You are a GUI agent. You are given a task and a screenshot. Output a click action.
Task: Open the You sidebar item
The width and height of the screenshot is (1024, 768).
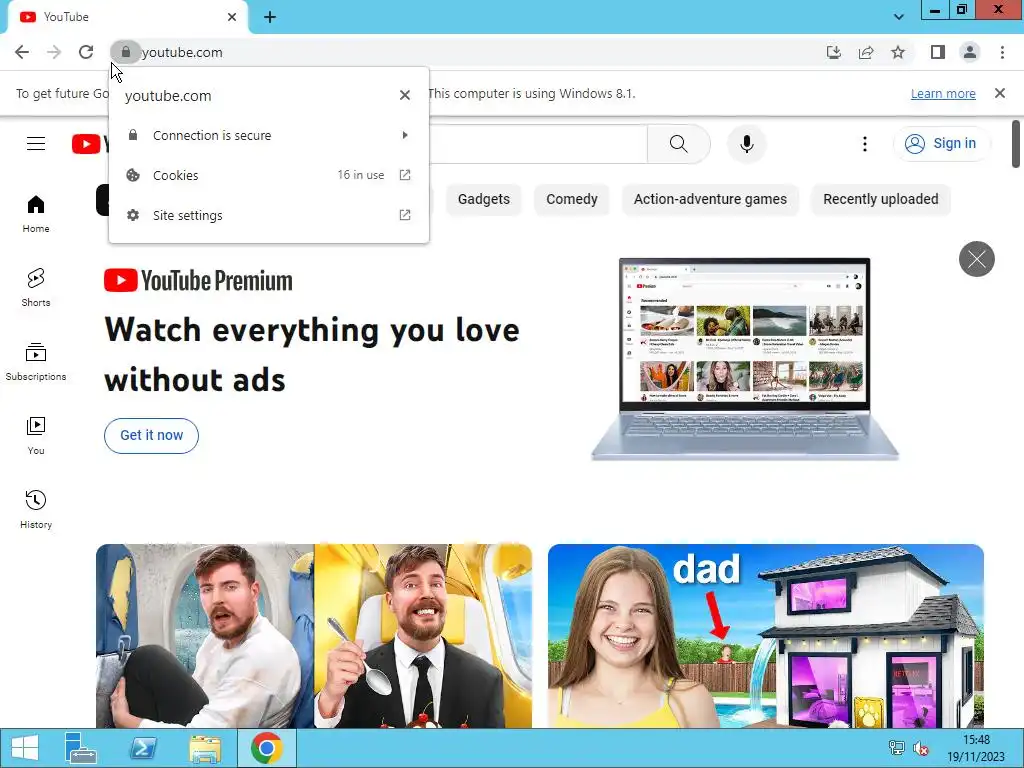click(36, 436)
